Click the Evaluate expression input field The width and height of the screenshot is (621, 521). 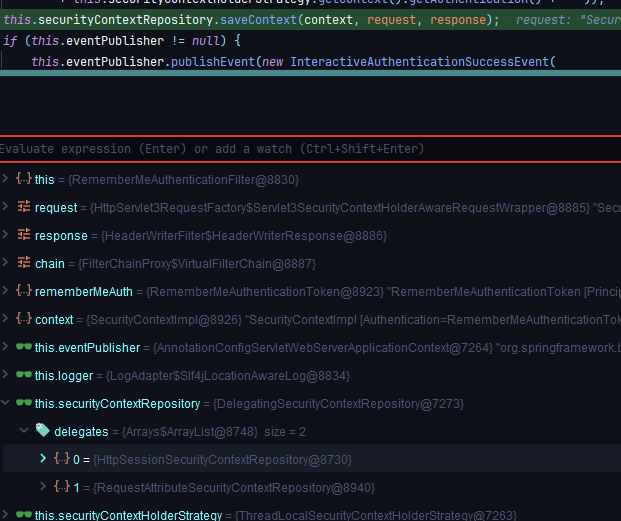click(x=300, y=149)
